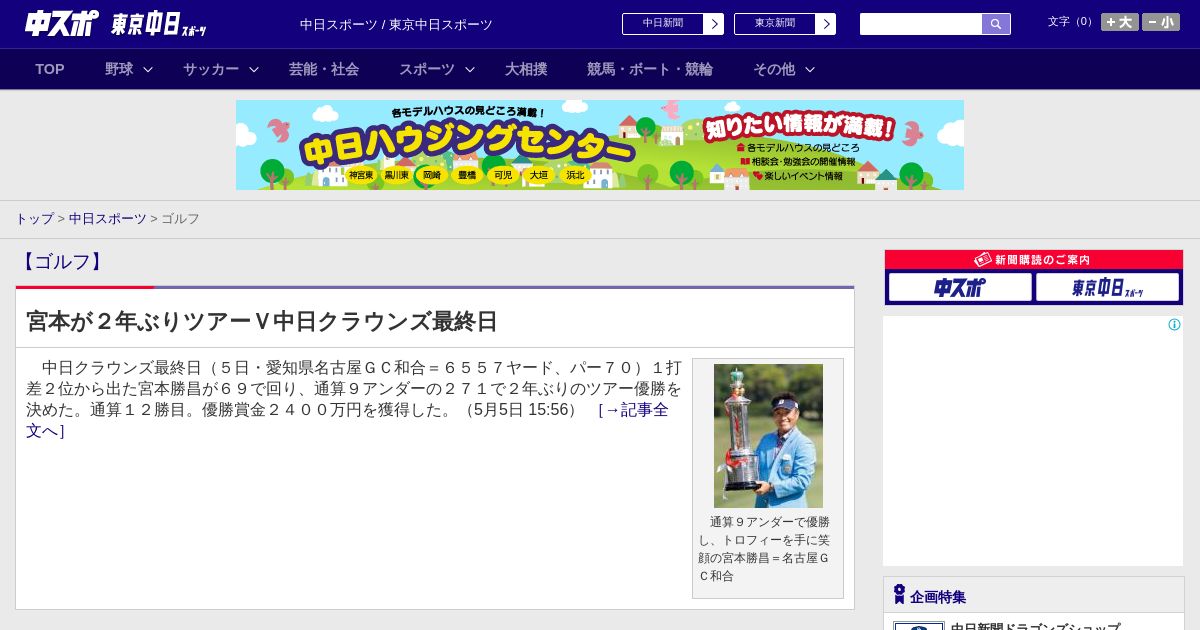Image resolution: width=1200 pixels, height=630 pixels.
Task: Open the 競馬・ボート・競輪 menu item
Action: point(650,69)
